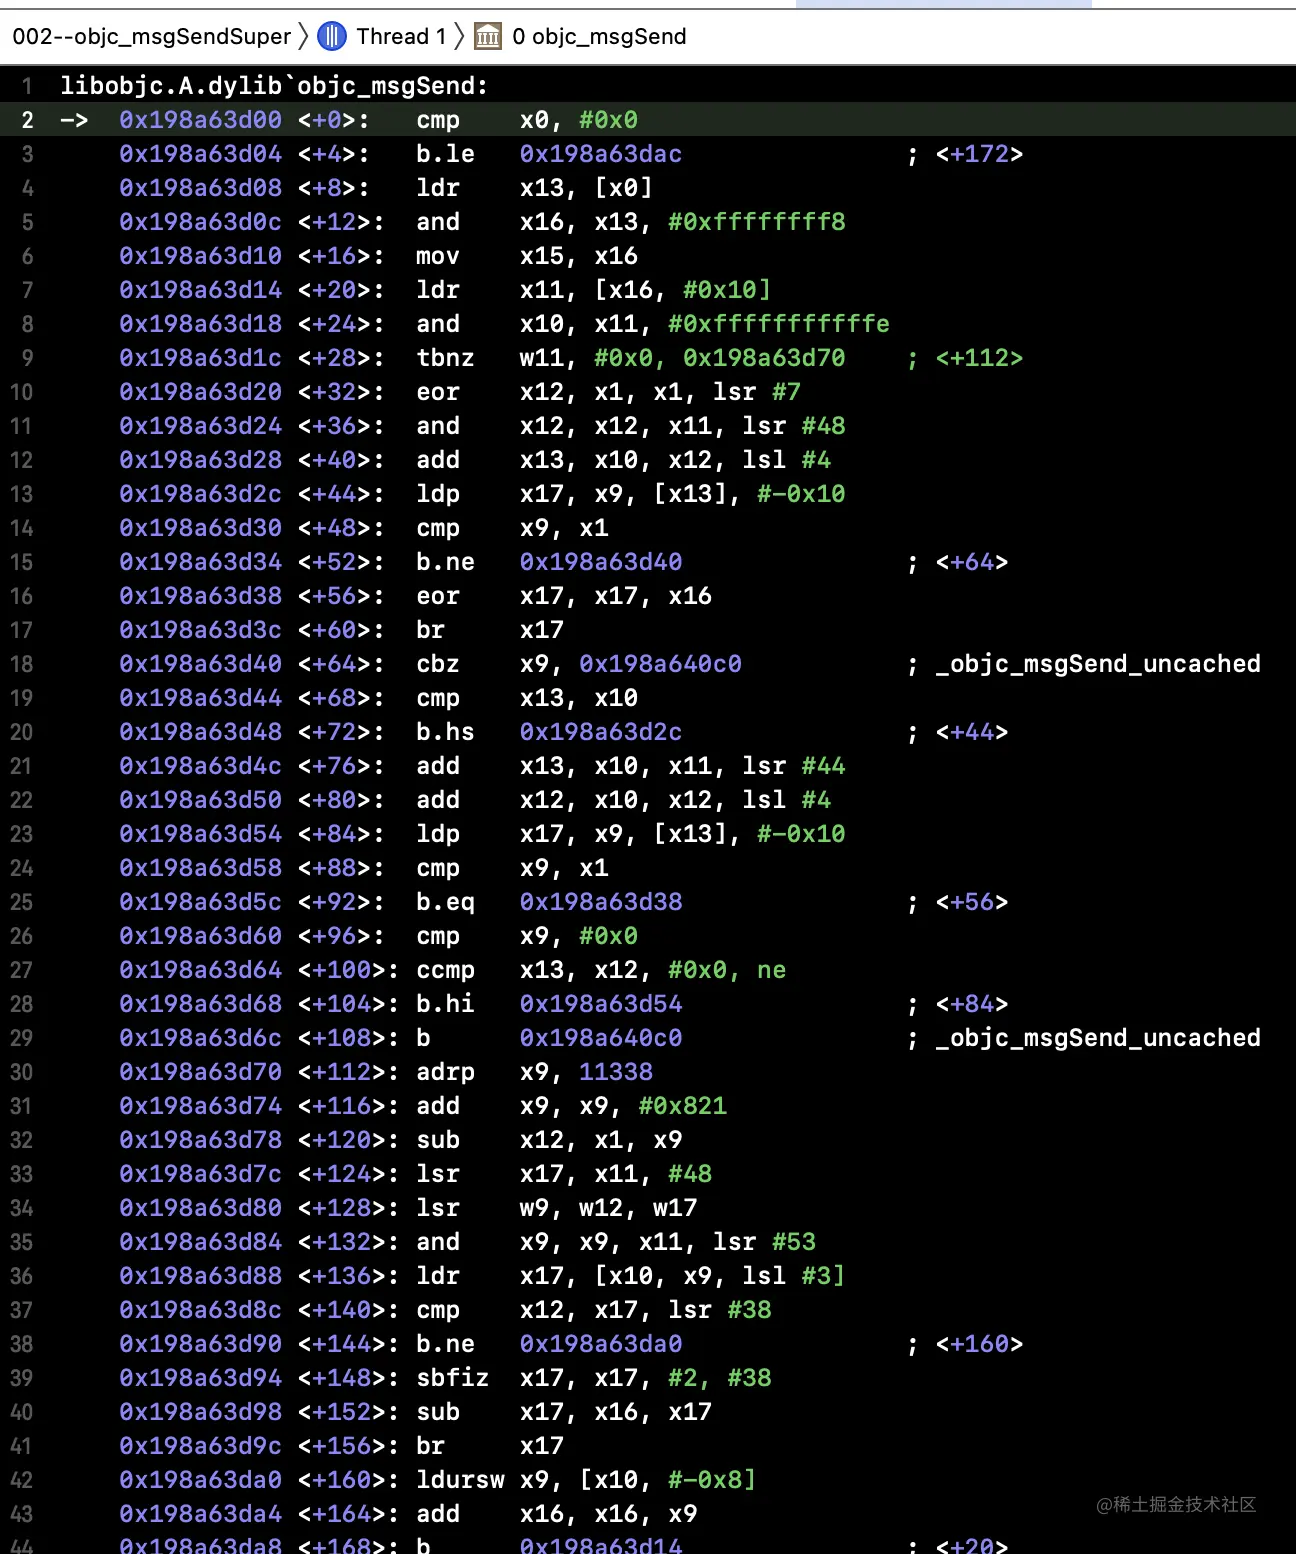The image size is (1296, 1554).
Task: Click branch target 0x198a63da0 on line 38
Action: point(601,1344)
